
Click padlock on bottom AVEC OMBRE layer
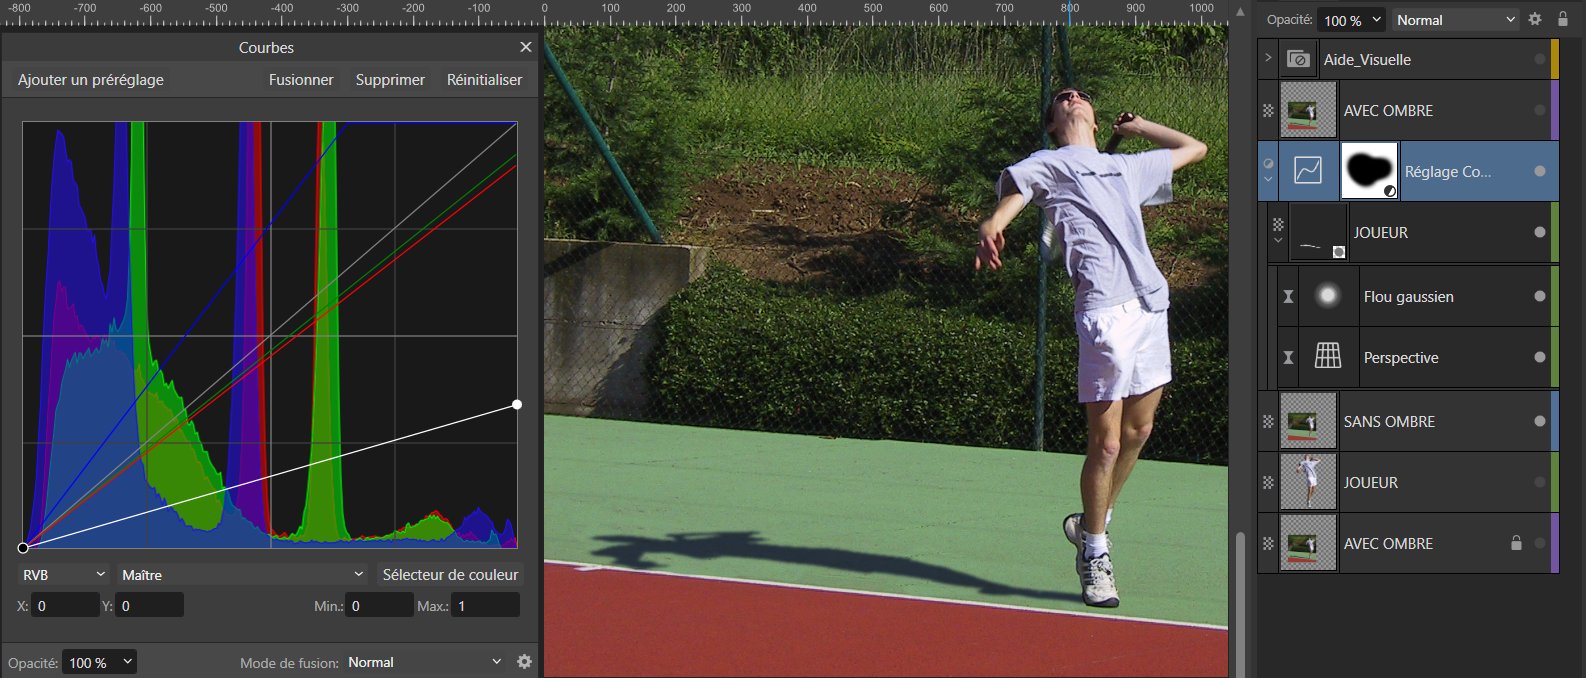[x=1516, y=543]
